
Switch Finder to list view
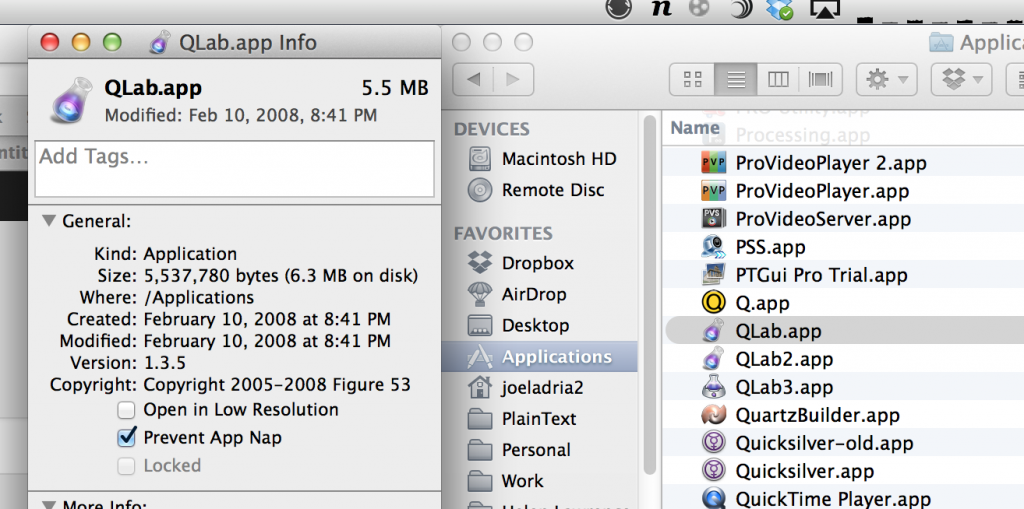click(736, 80)
